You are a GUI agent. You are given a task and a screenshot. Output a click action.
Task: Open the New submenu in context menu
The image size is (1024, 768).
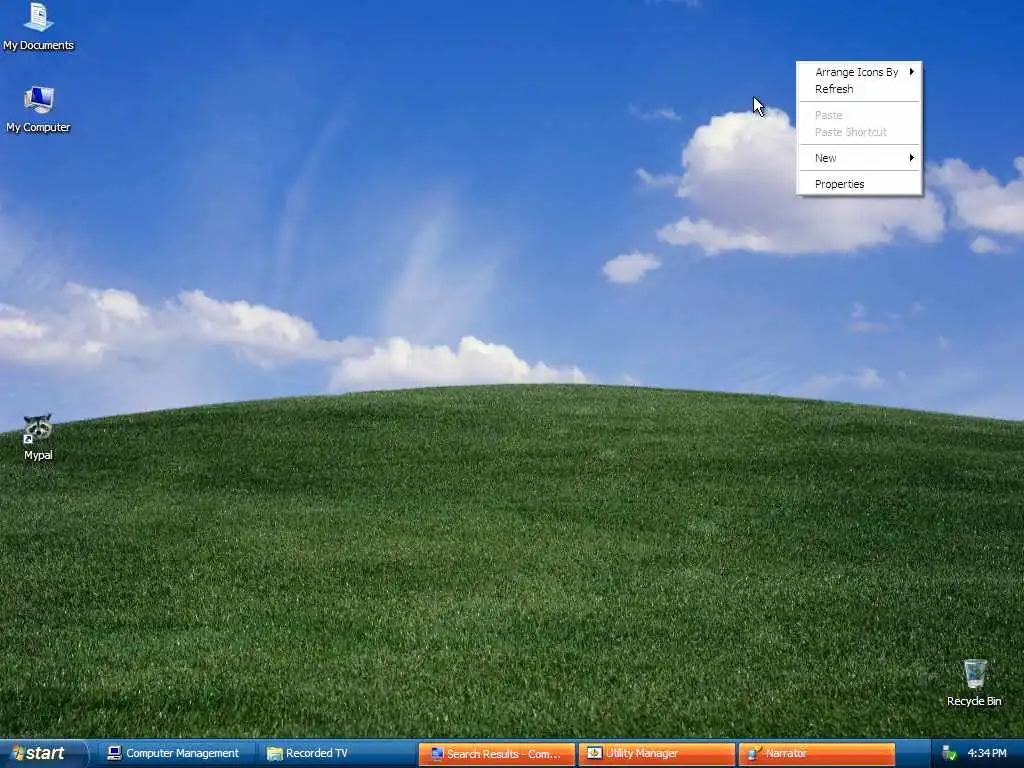coord(859,158)
